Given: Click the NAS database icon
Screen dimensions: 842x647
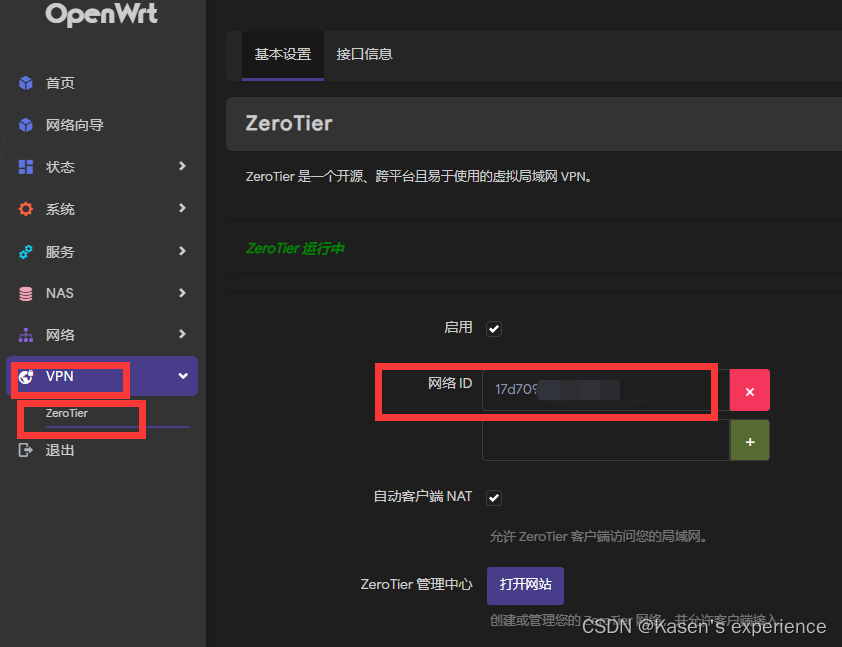Looking at the screenshot, I should pos(25,293).
